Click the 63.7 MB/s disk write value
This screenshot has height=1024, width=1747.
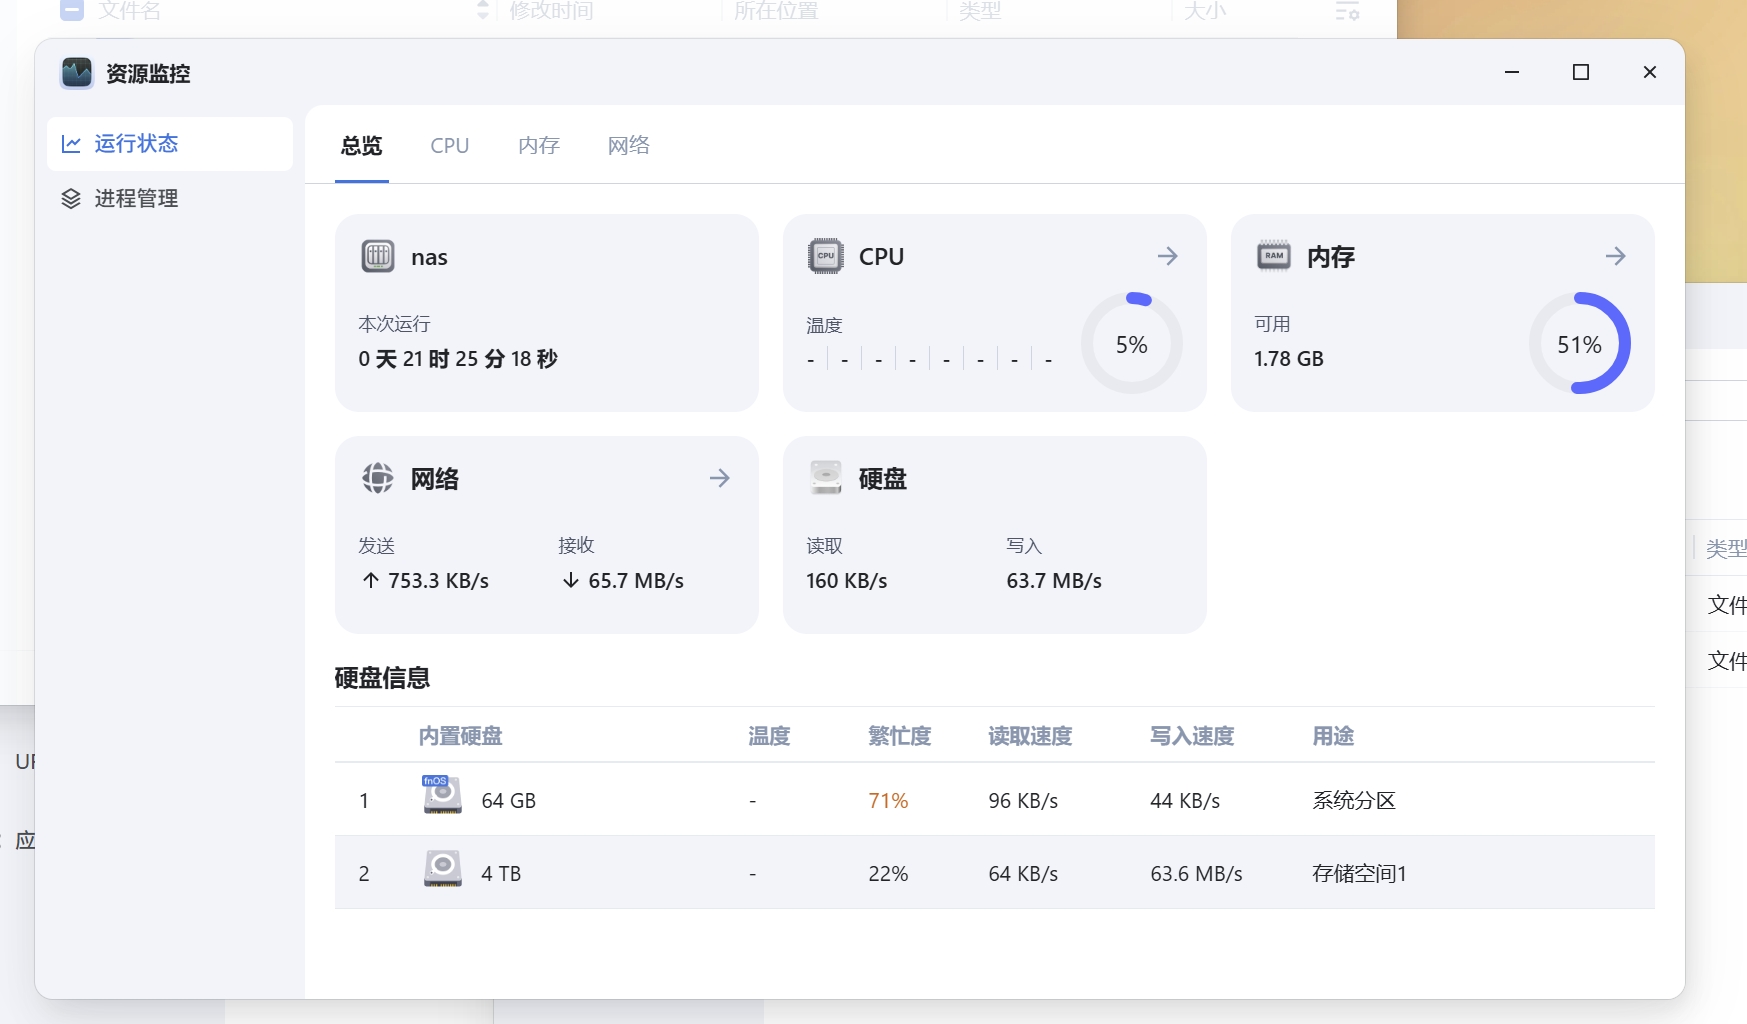[x=1054, y=581]
